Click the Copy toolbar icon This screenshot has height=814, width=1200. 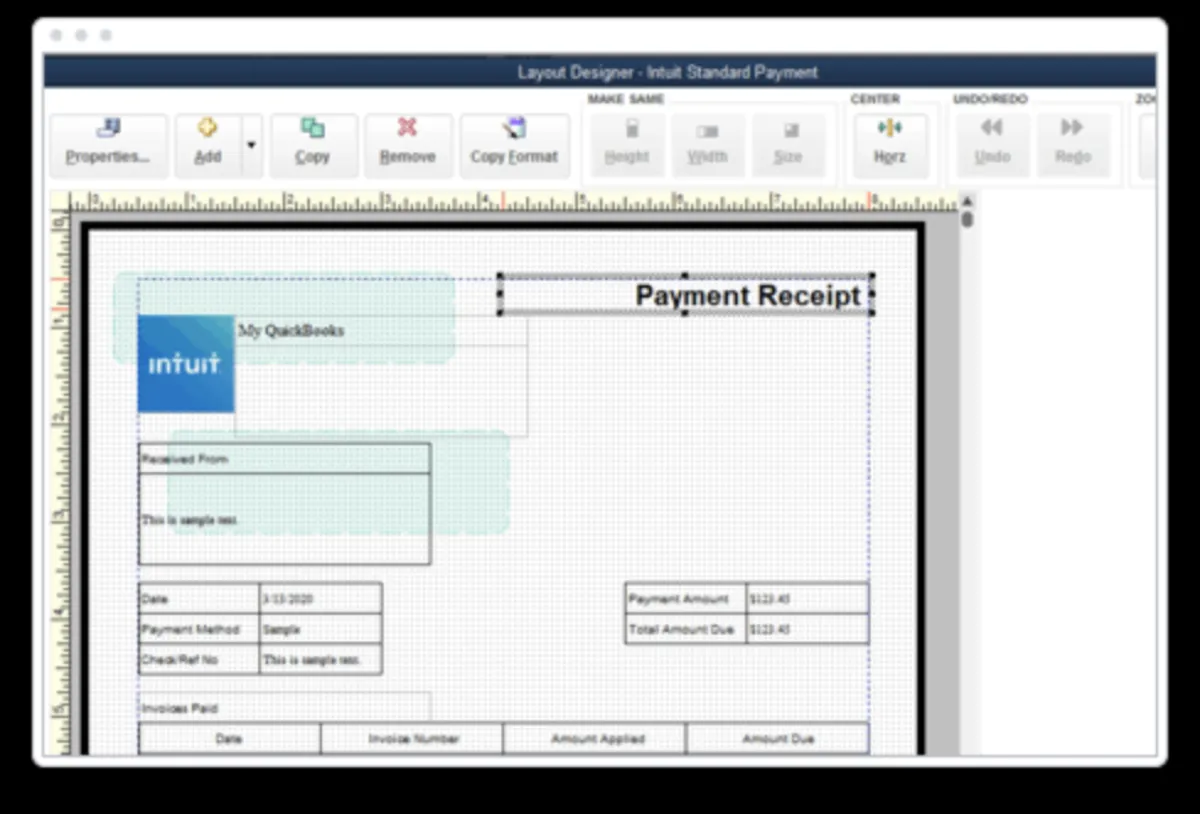312,146
